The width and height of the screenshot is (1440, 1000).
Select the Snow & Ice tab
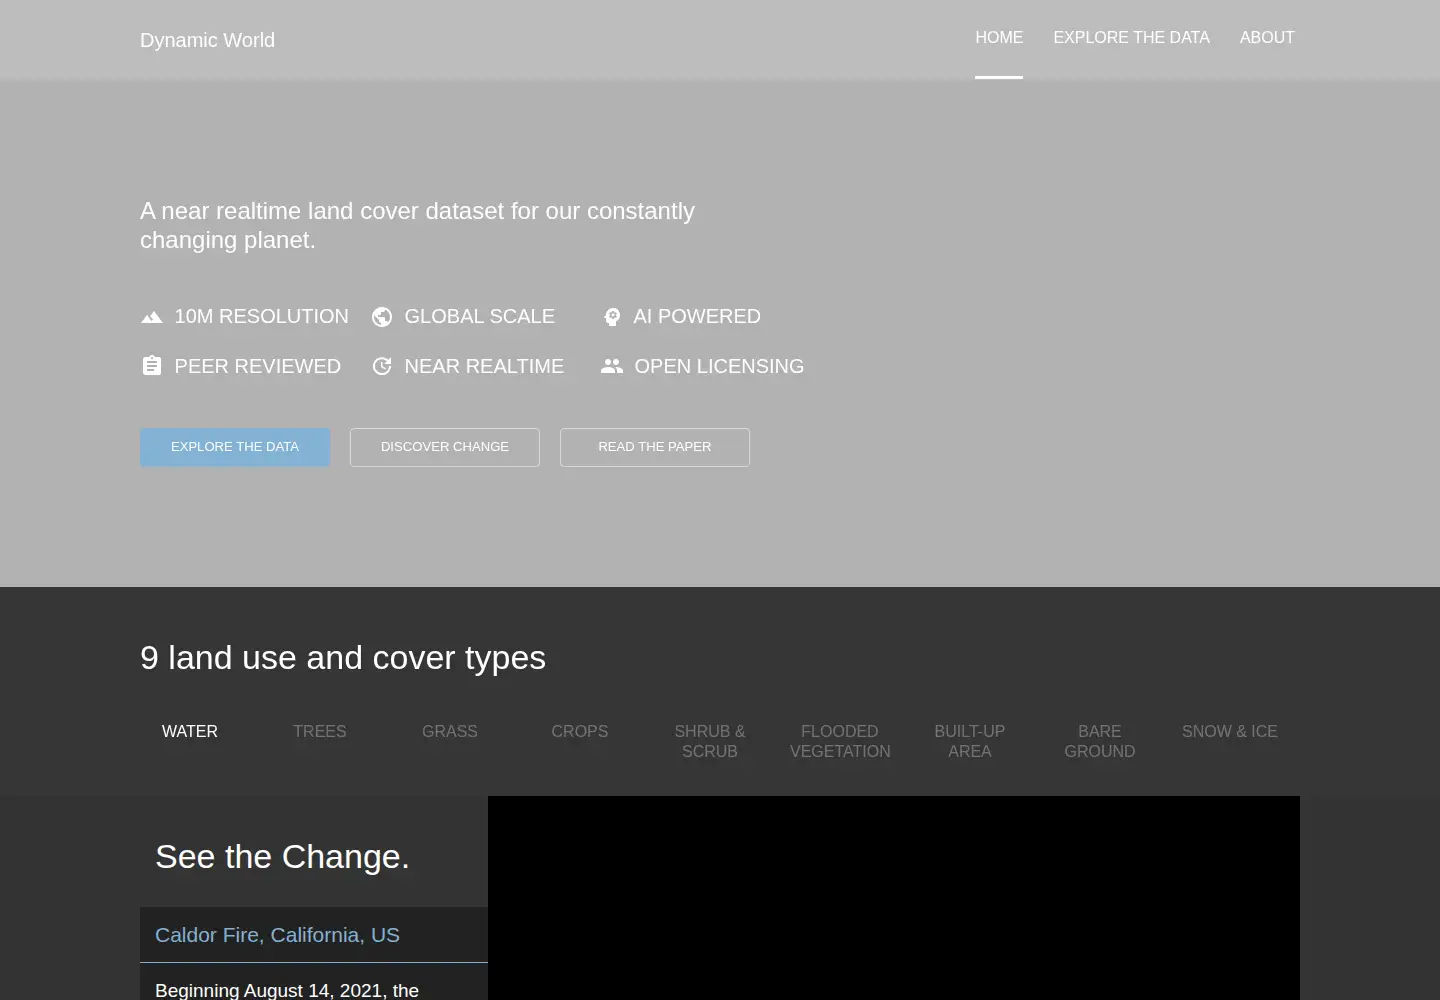coord(1230,732)
